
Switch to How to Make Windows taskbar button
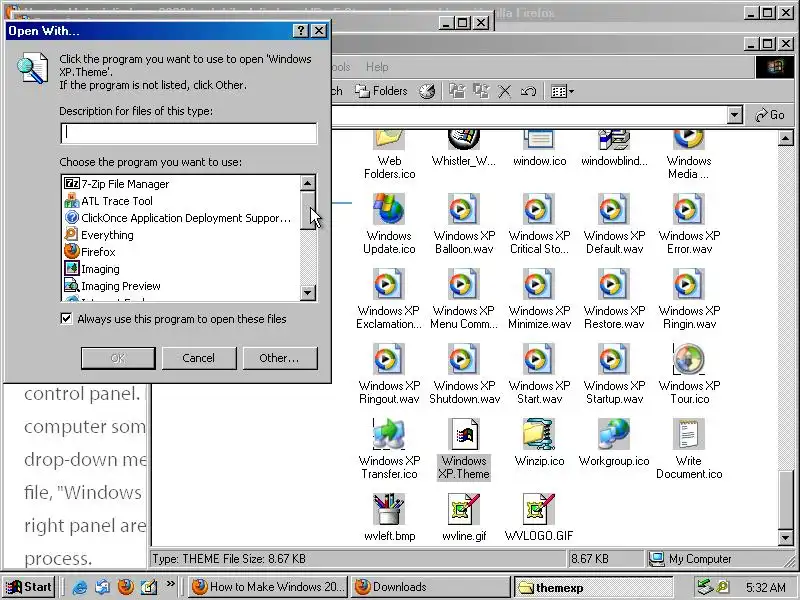pos(268,587)
